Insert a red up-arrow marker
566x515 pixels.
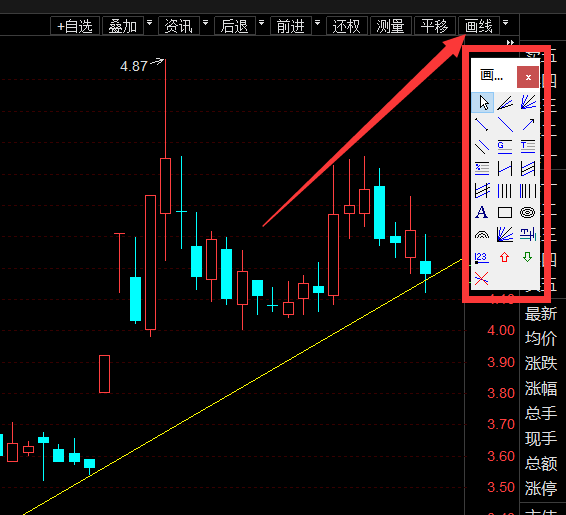pos(504,257)
